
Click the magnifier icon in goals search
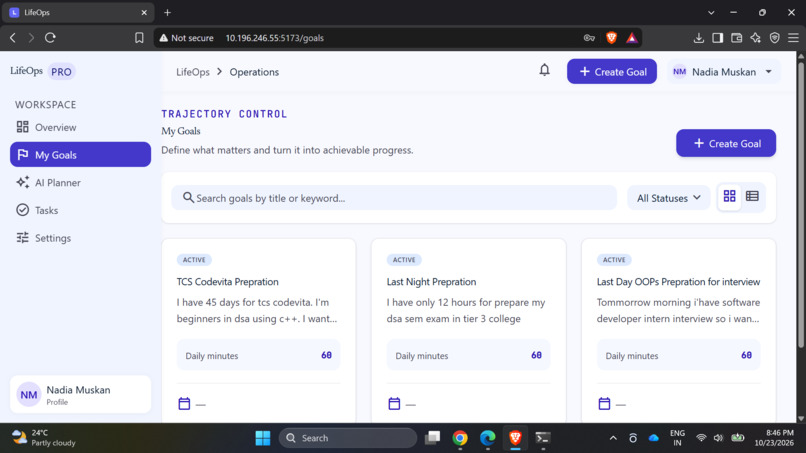[188, 197]
